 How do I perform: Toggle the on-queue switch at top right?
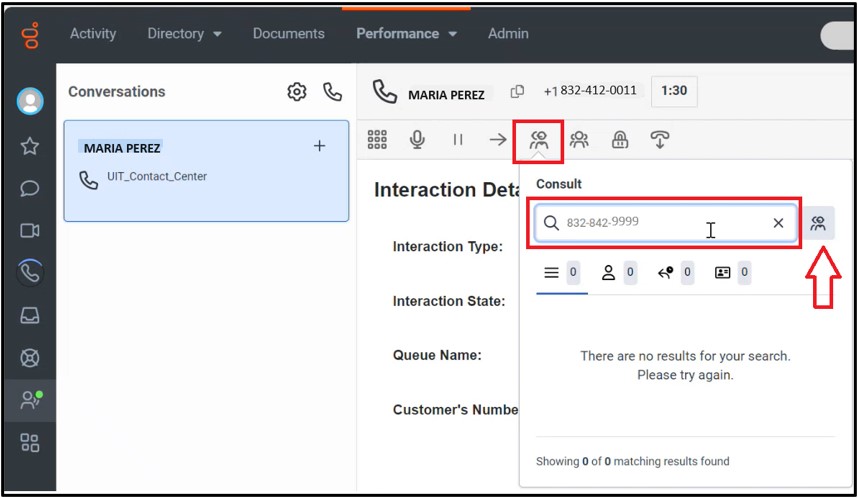(838, 35)
